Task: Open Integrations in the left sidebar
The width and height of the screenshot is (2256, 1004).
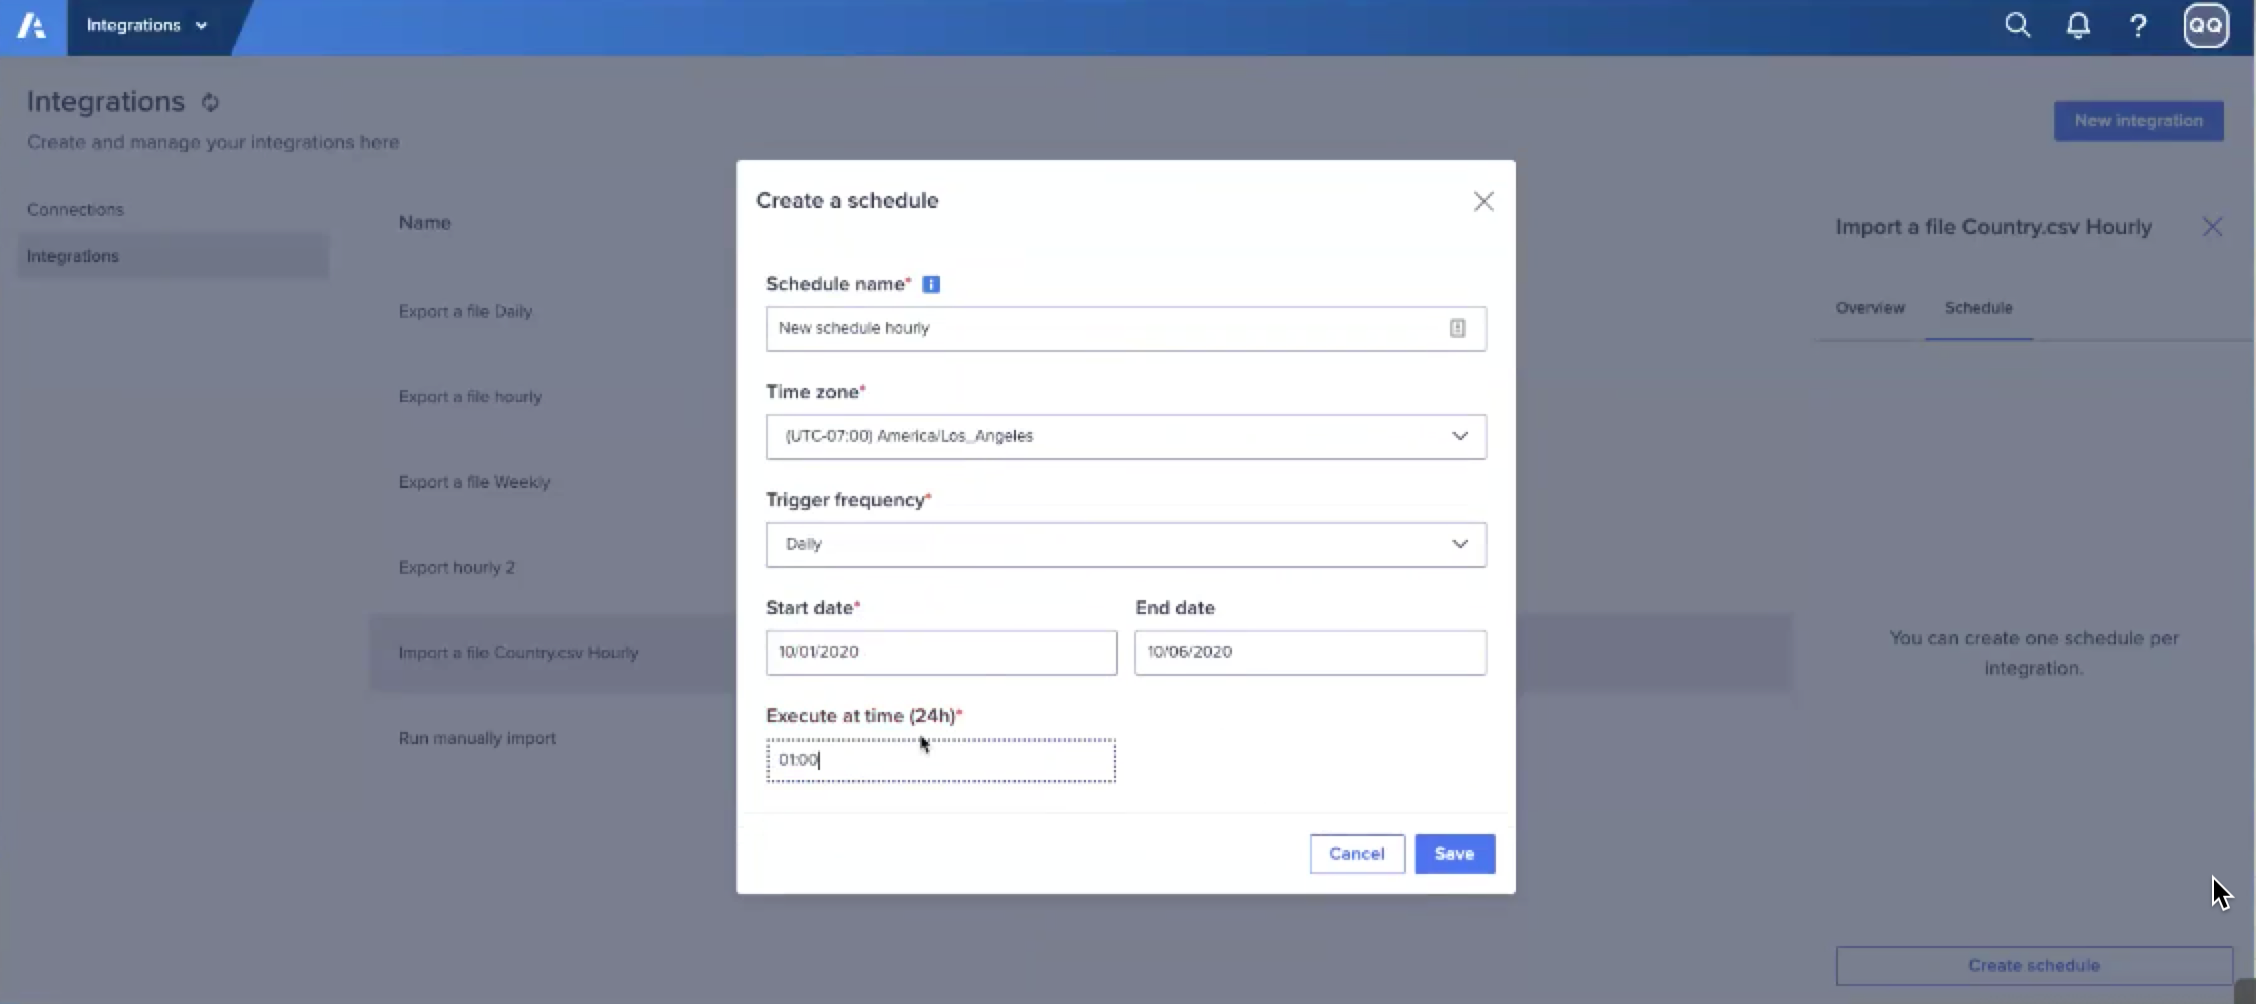Action: [x=173, y=256]
